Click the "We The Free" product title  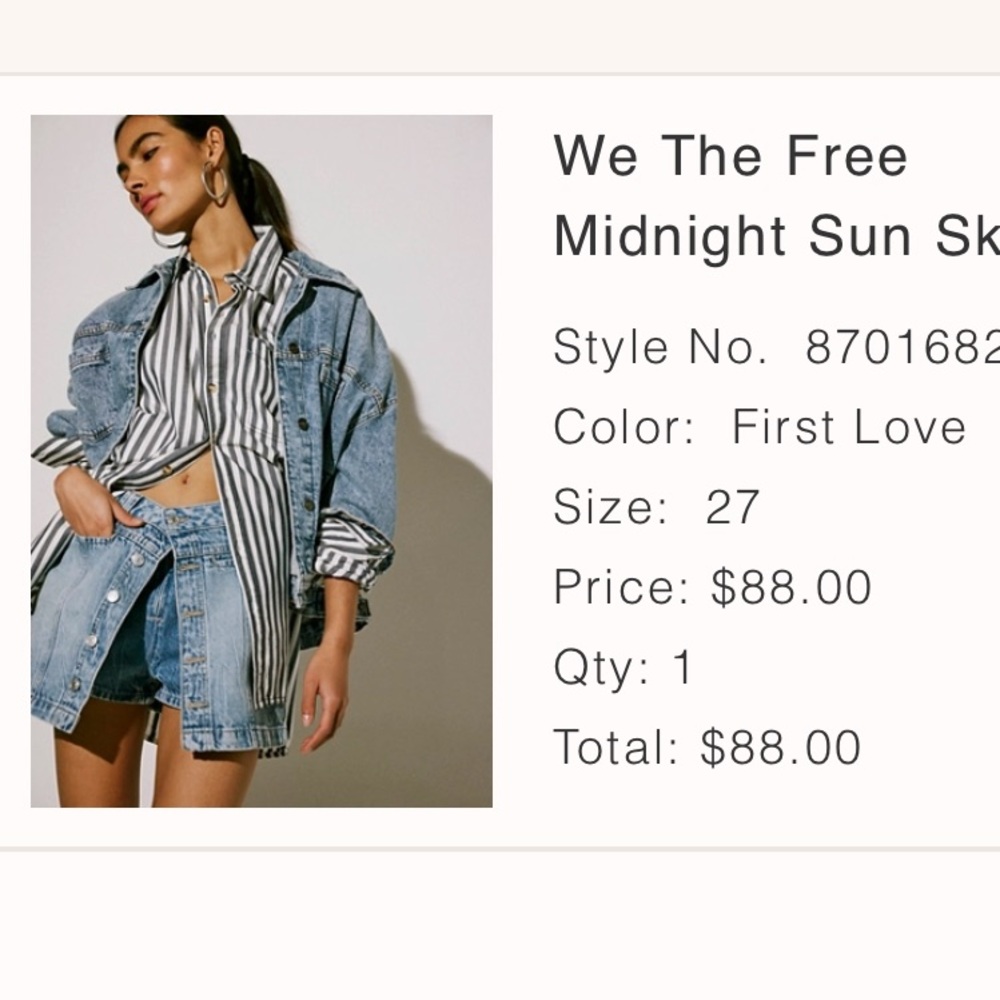coord(730,156)
